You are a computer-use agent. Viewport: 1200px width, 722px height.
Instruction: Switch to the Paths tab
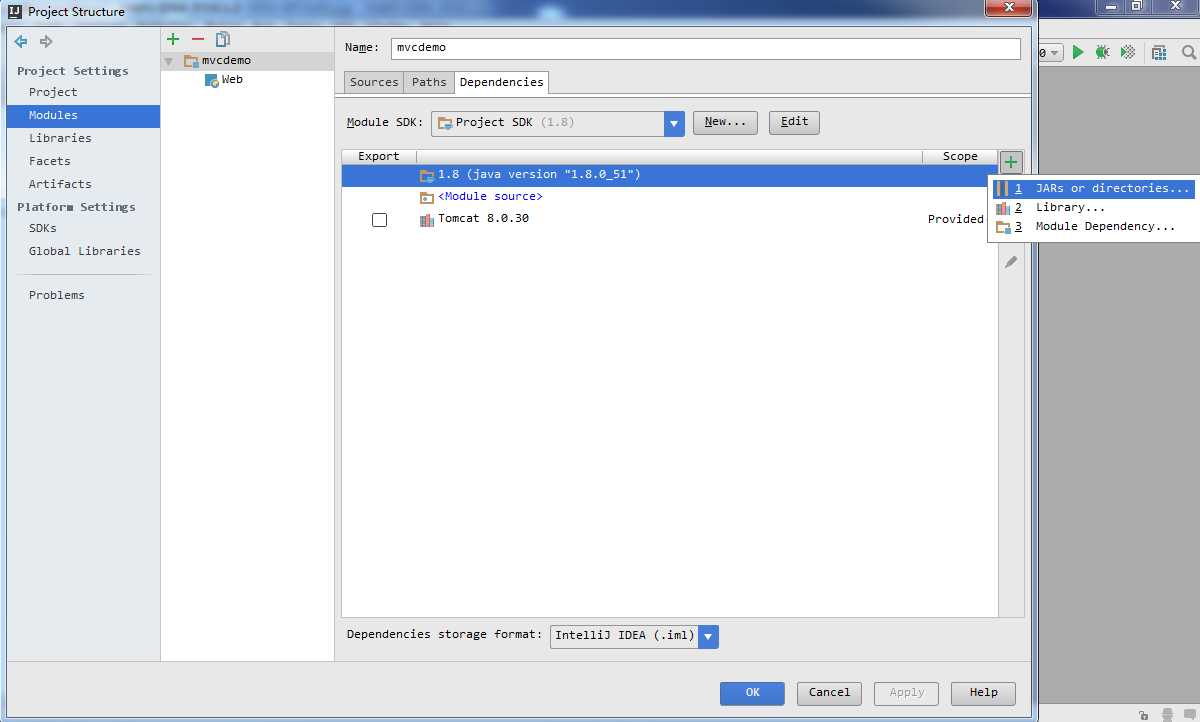pos(429,82)
